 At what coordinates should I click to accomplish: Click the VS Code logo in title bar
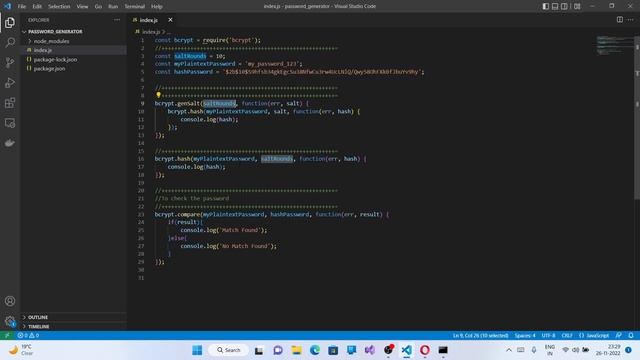(7, 6)
